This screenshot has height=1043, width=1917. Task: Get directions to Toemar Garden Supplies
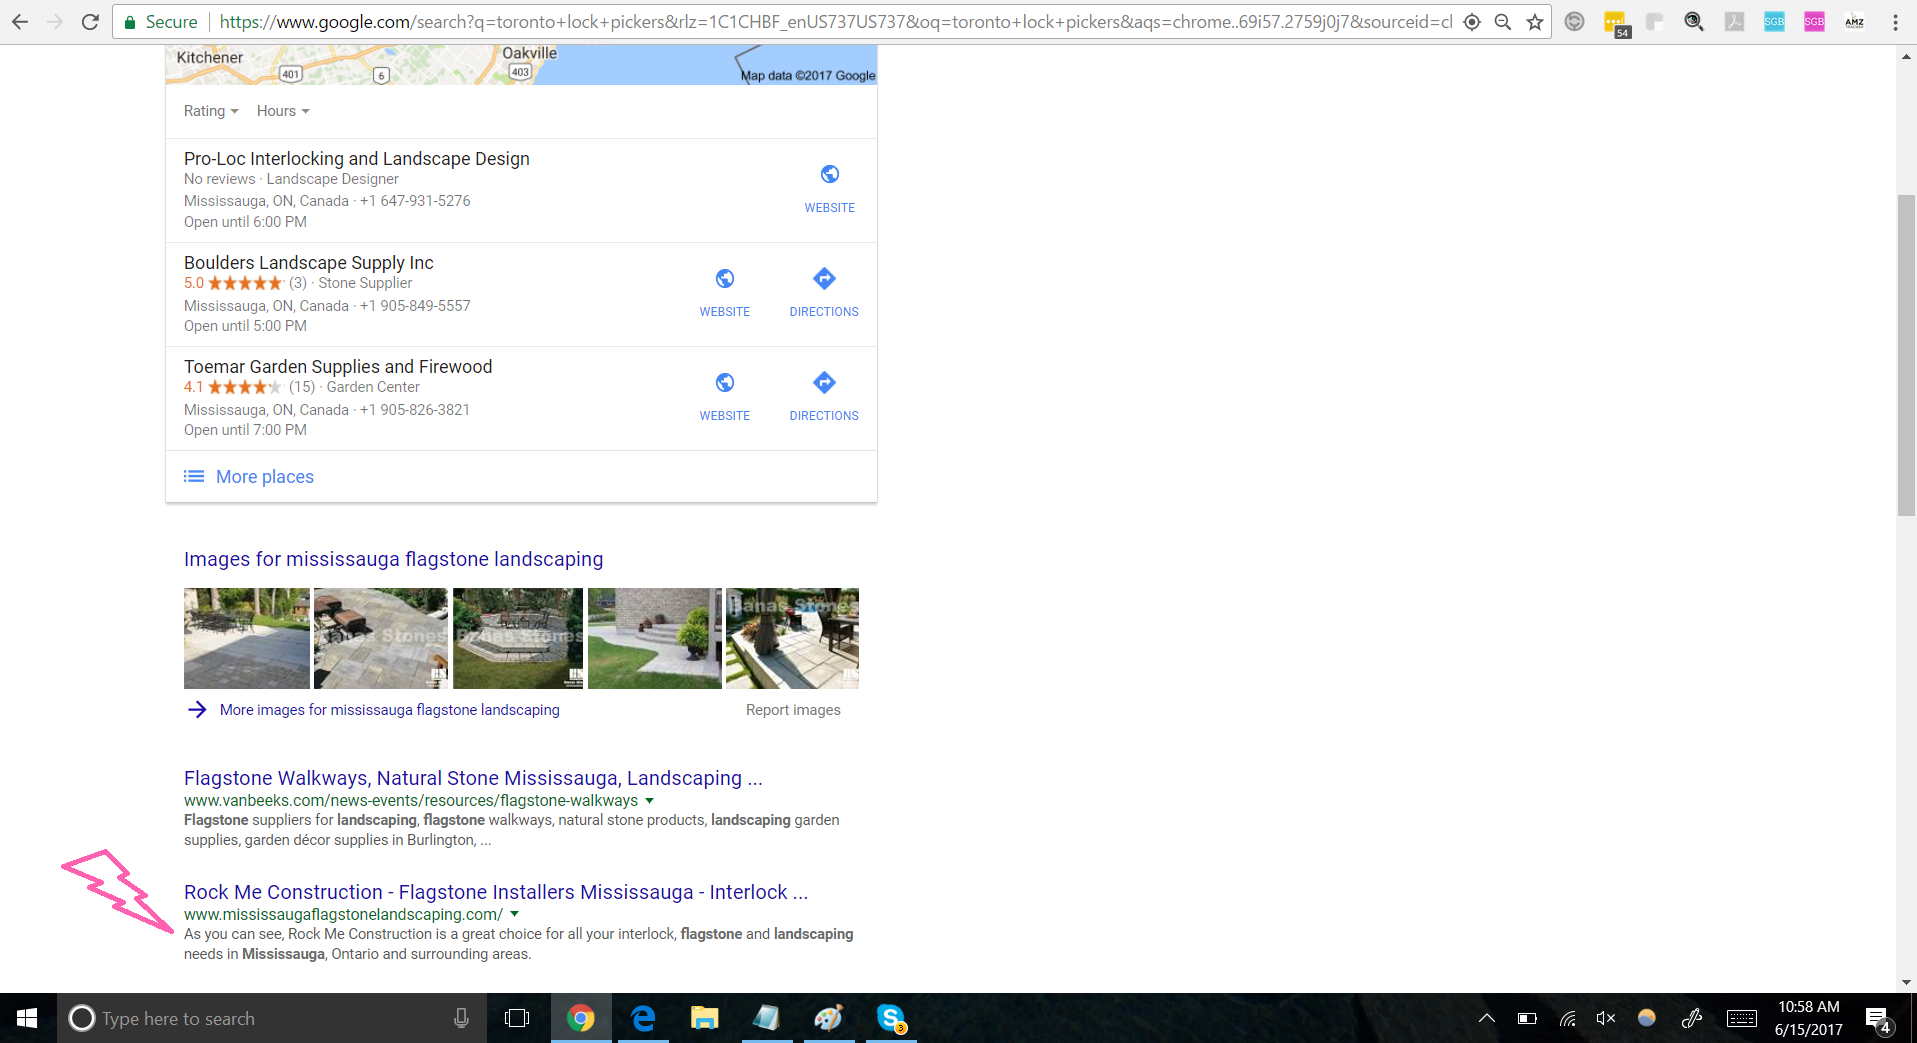823,395
